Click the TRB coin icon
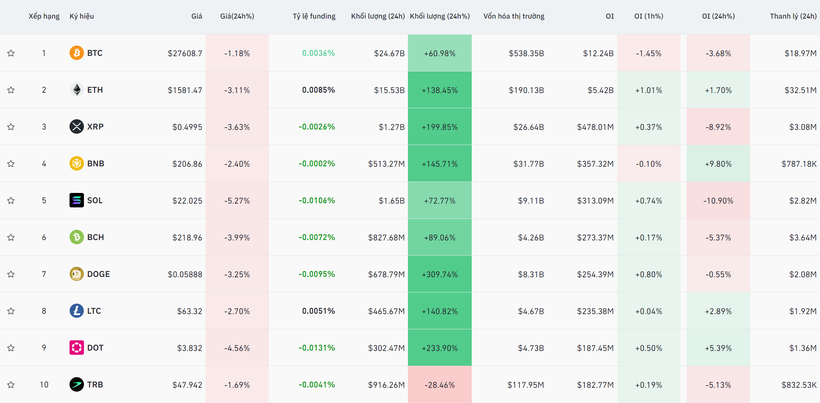This screenshot has width=820, height=403. pyautogui.click(x=76, y=385)
